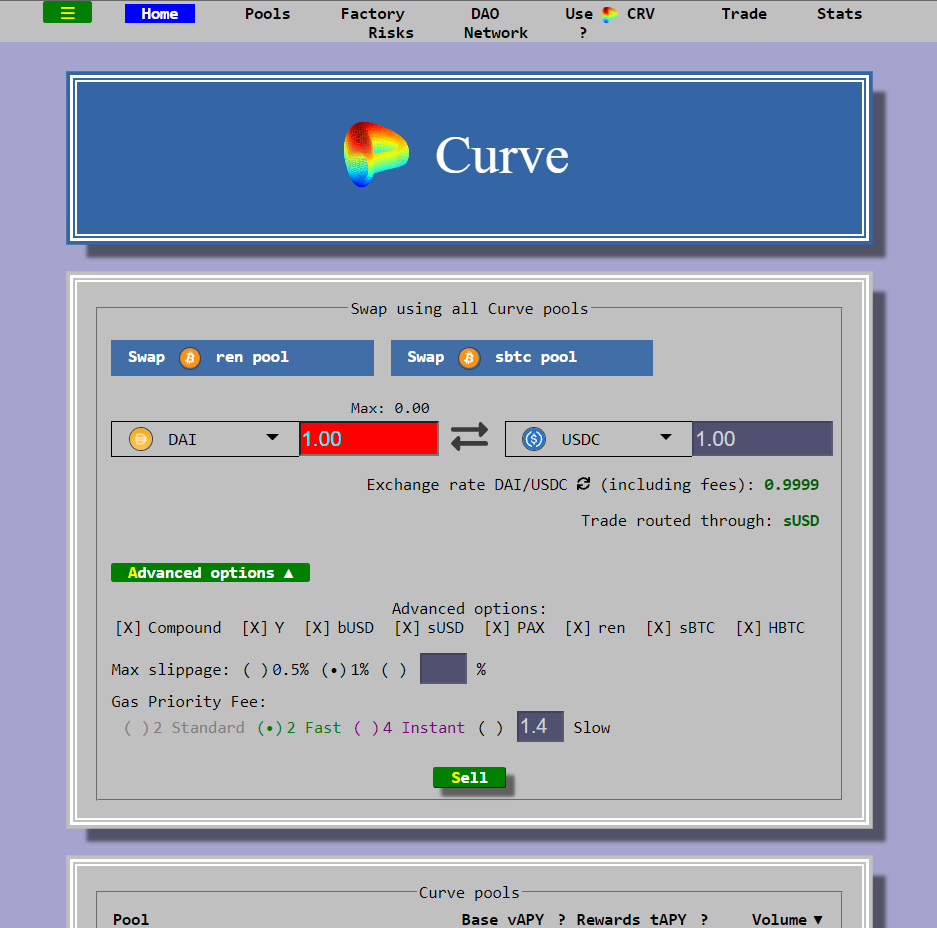Click the Use CRV menu item
937x928 pixels.
[610, 14]
